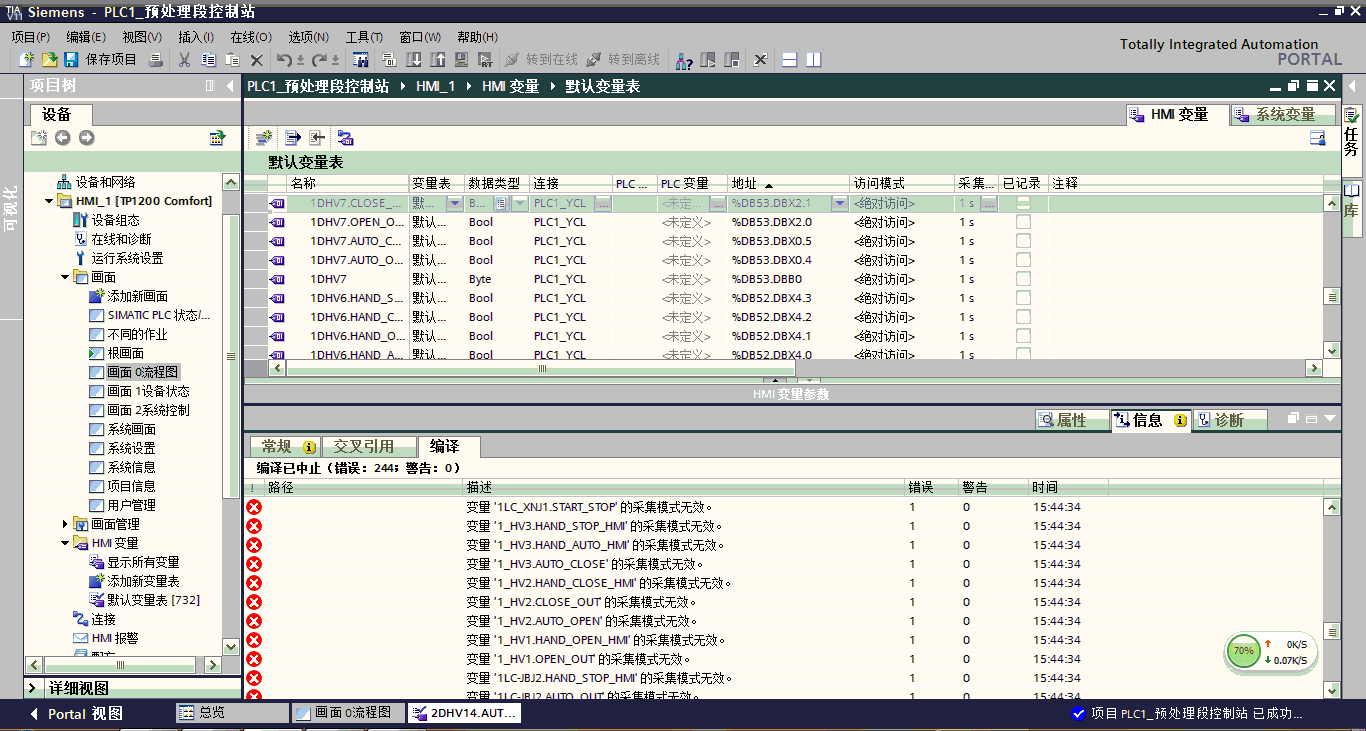The image size is (1366, 731).
Task: Click the cross-reference X icon in toolbar
Action: (760, 60)
